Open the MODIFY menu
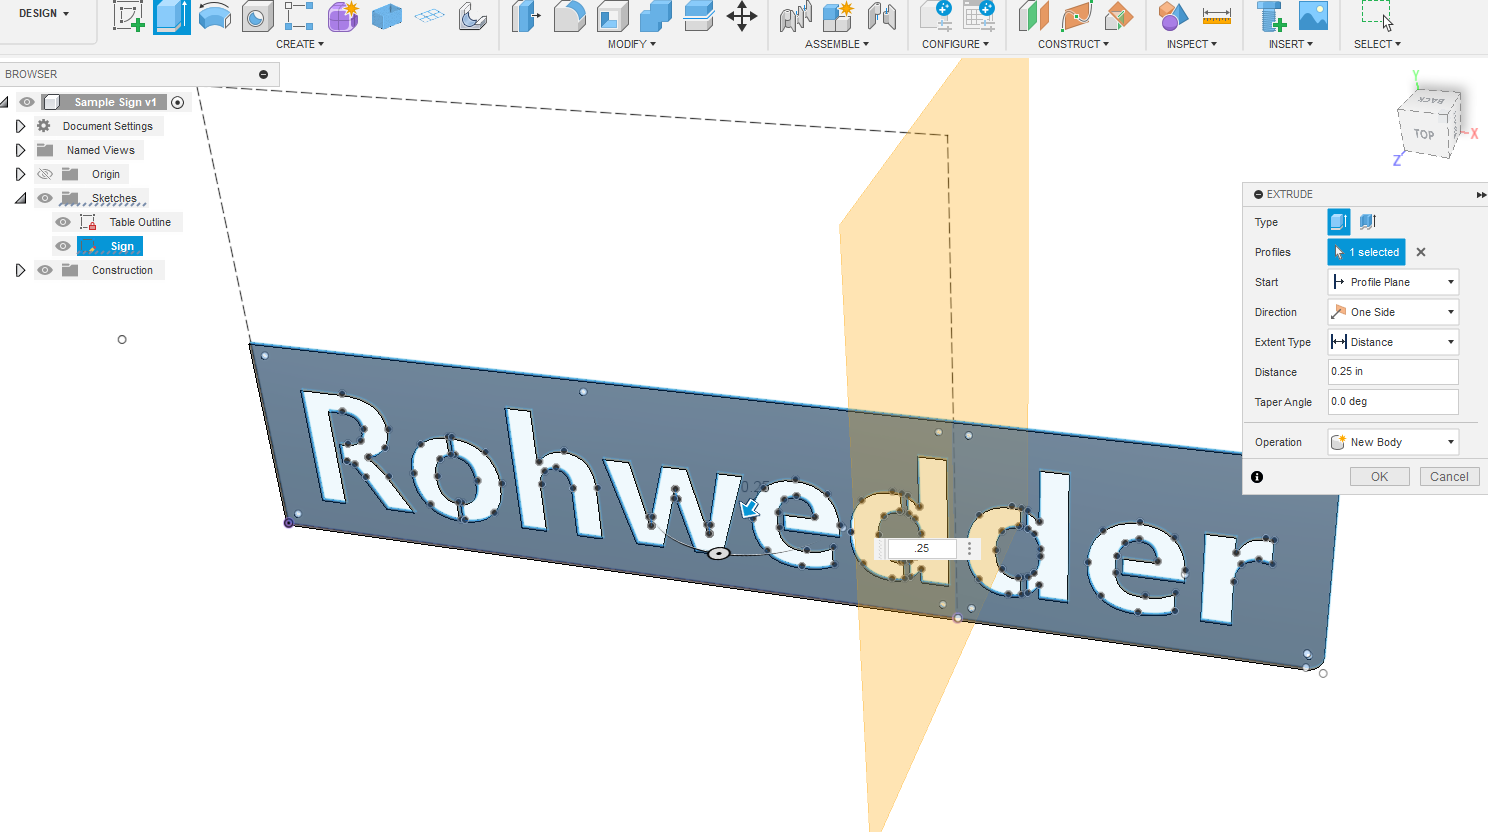1488x832 pixels. (632, 44)
